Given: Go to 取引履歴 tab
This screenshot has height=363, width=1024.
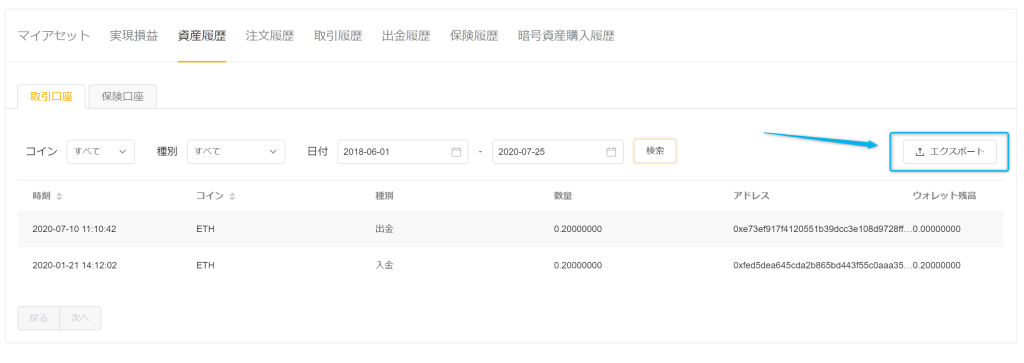Looking at the screenshot, I should coord(338,36).
